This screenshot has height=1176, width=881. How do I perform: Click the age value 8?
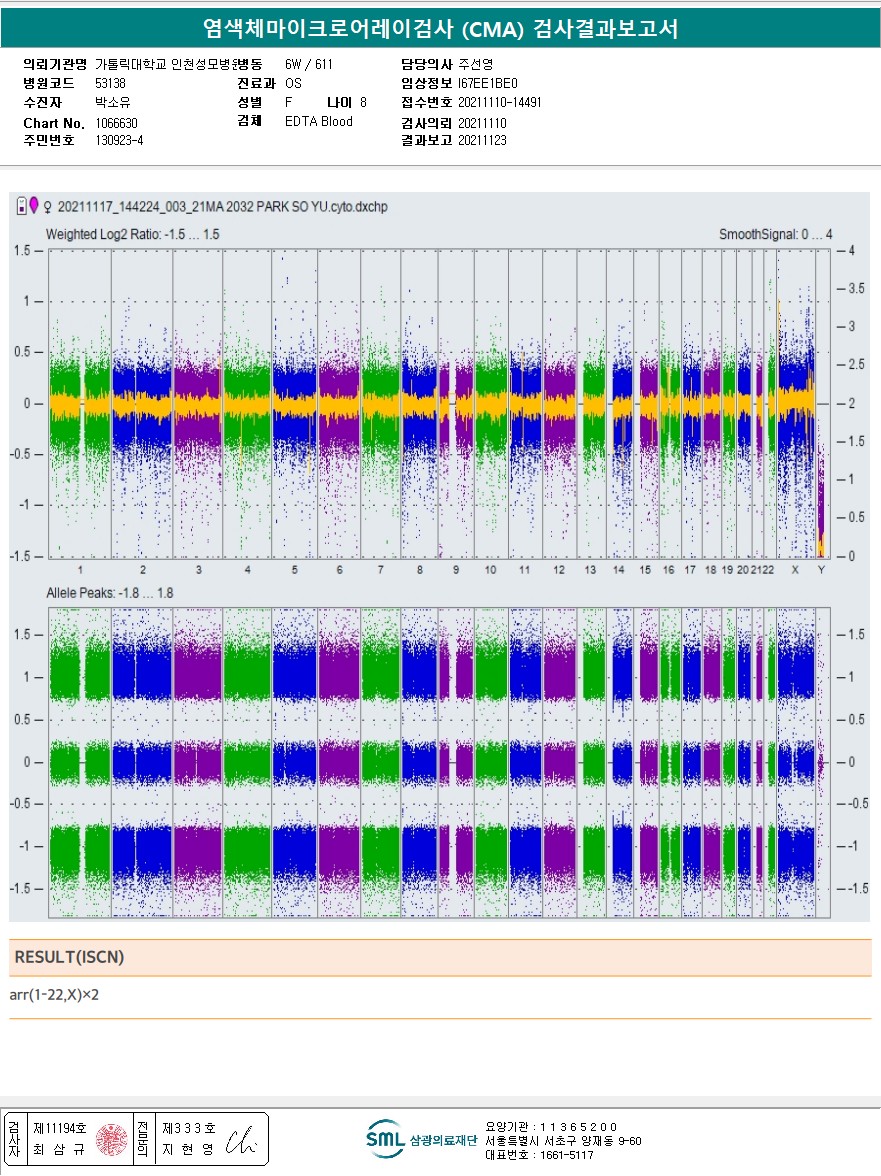(363, 102)
